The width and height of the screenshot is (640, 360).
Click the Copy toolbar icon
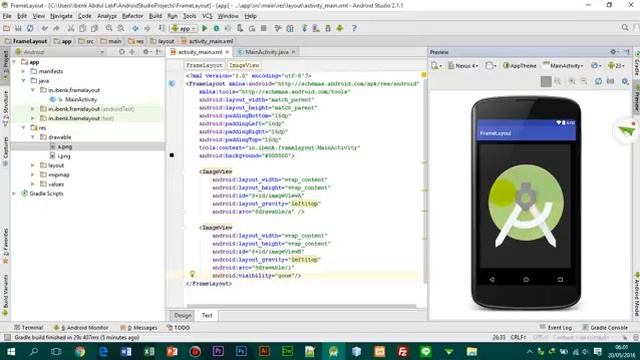pos(82,28)
